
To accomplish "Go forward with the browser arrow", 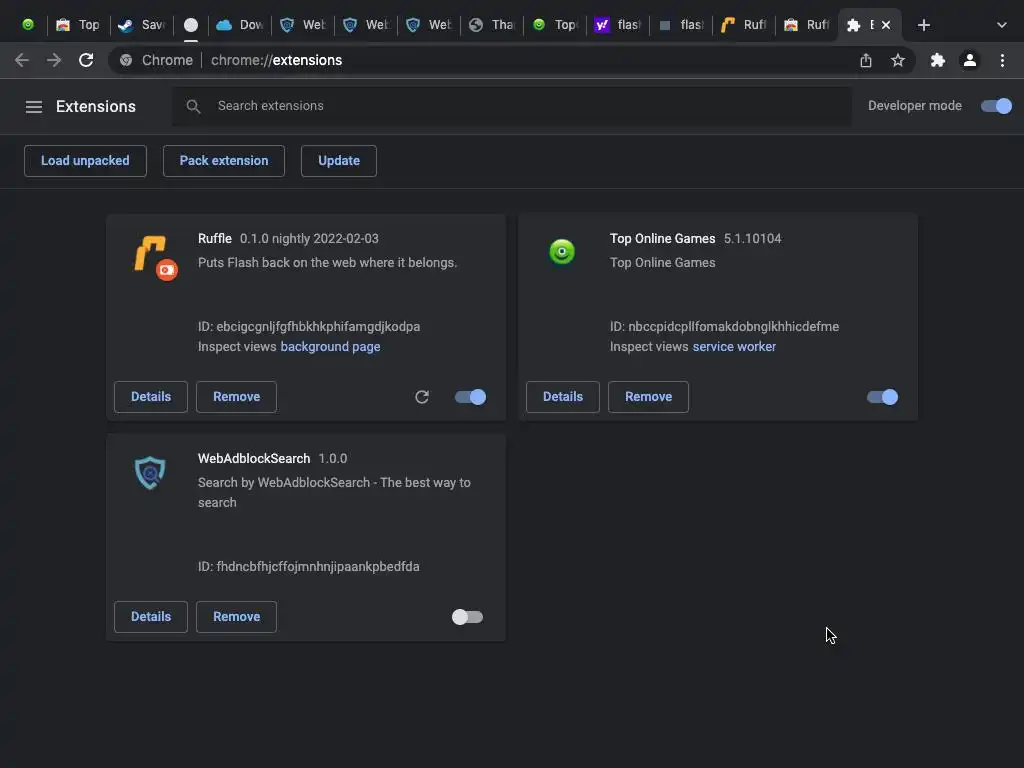I will [54, 60].
